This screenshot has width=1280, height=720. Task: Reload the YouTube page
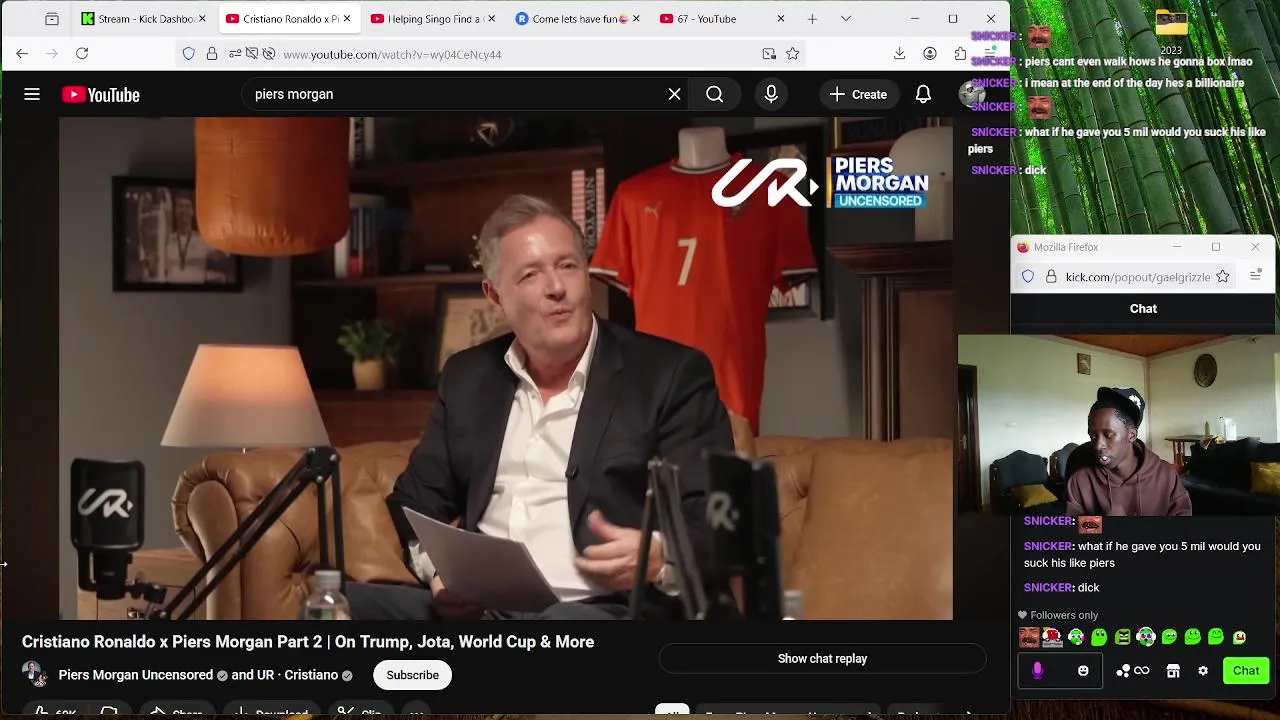coord(82,54)
